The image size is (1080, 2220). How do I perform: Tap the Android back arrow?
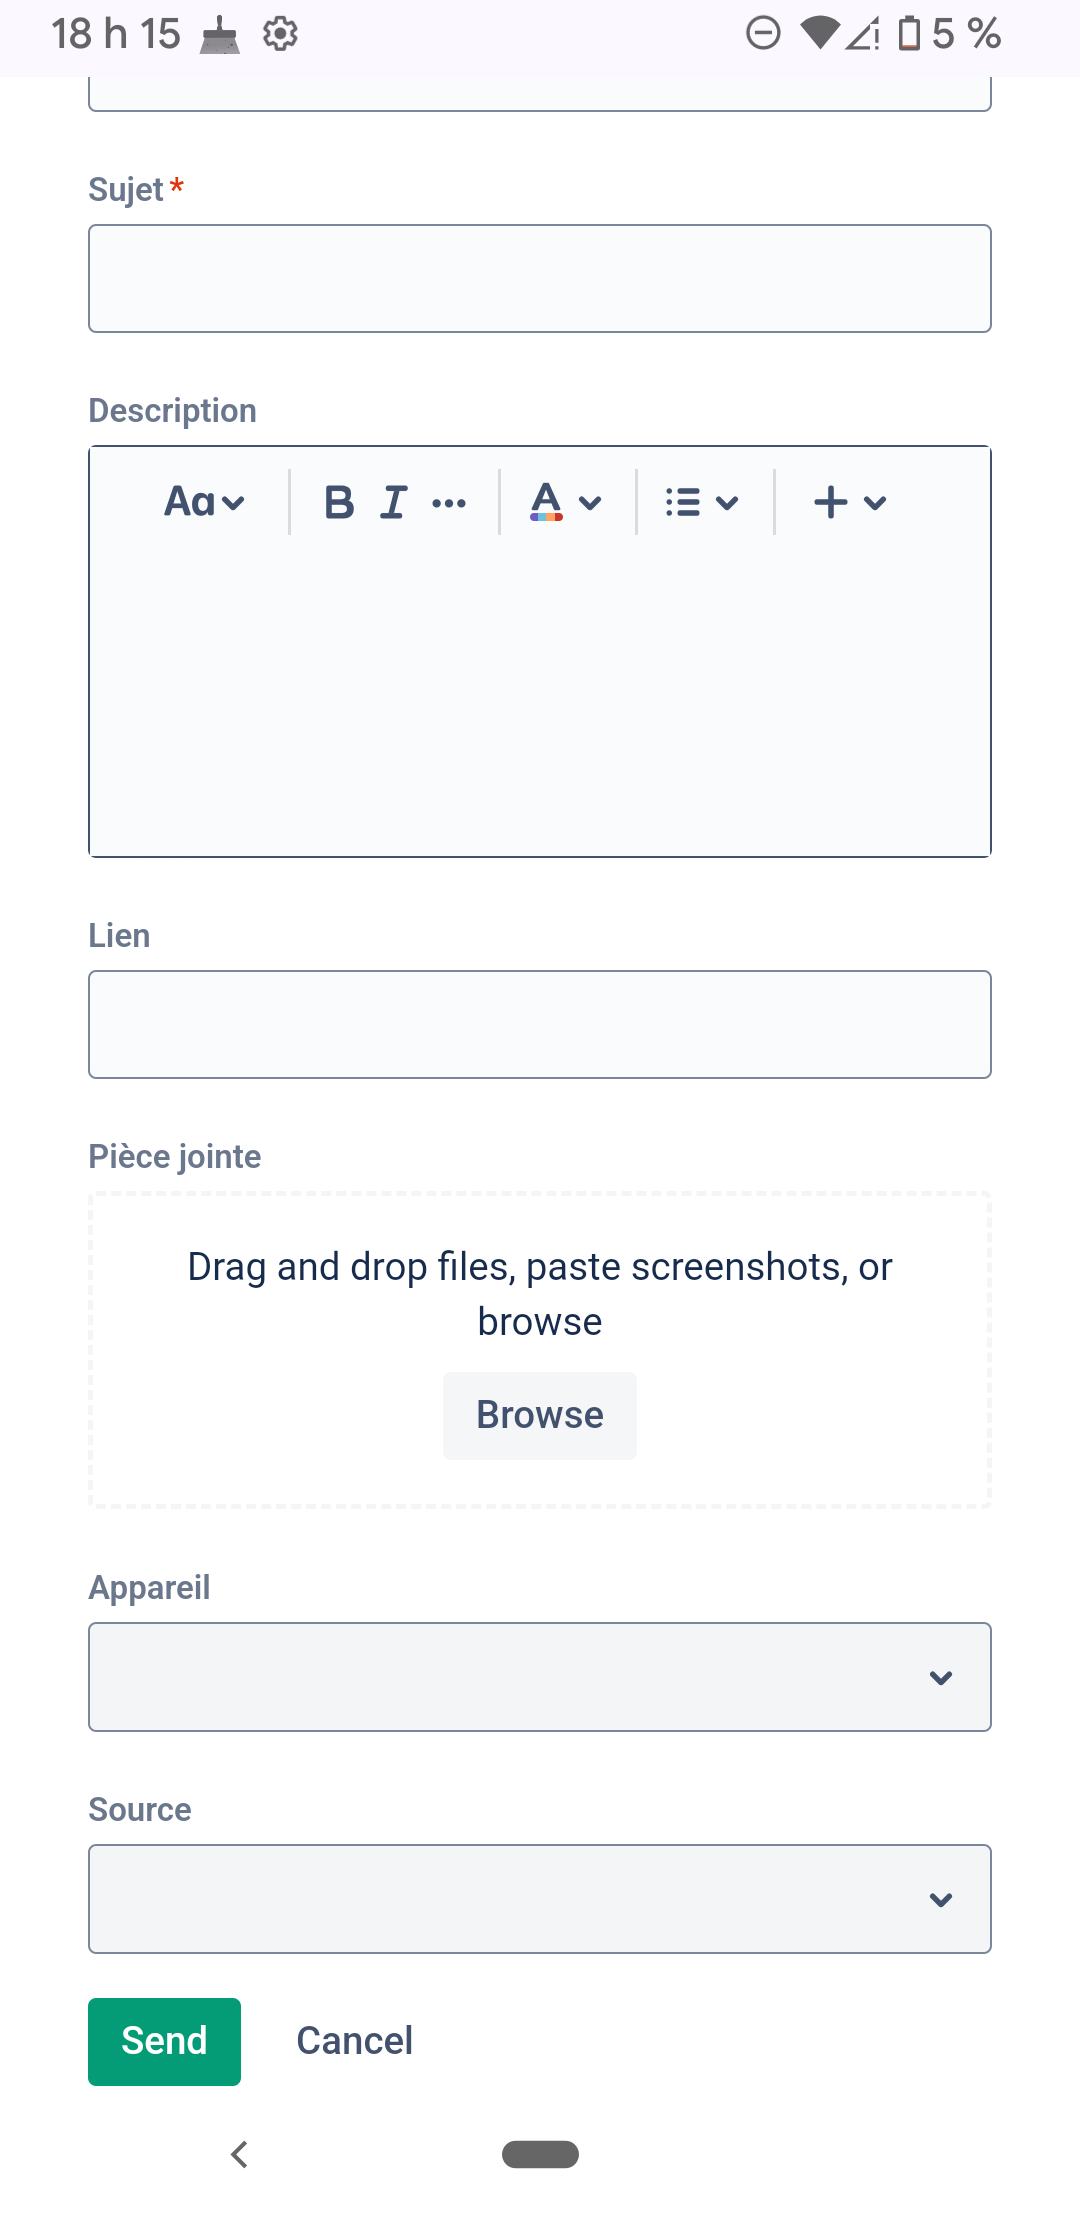click(x=239, y=2154)
